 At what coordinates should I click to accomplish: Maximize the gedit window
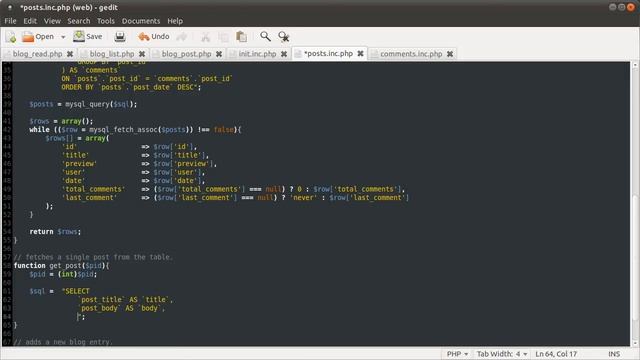[x=622, y=7]
